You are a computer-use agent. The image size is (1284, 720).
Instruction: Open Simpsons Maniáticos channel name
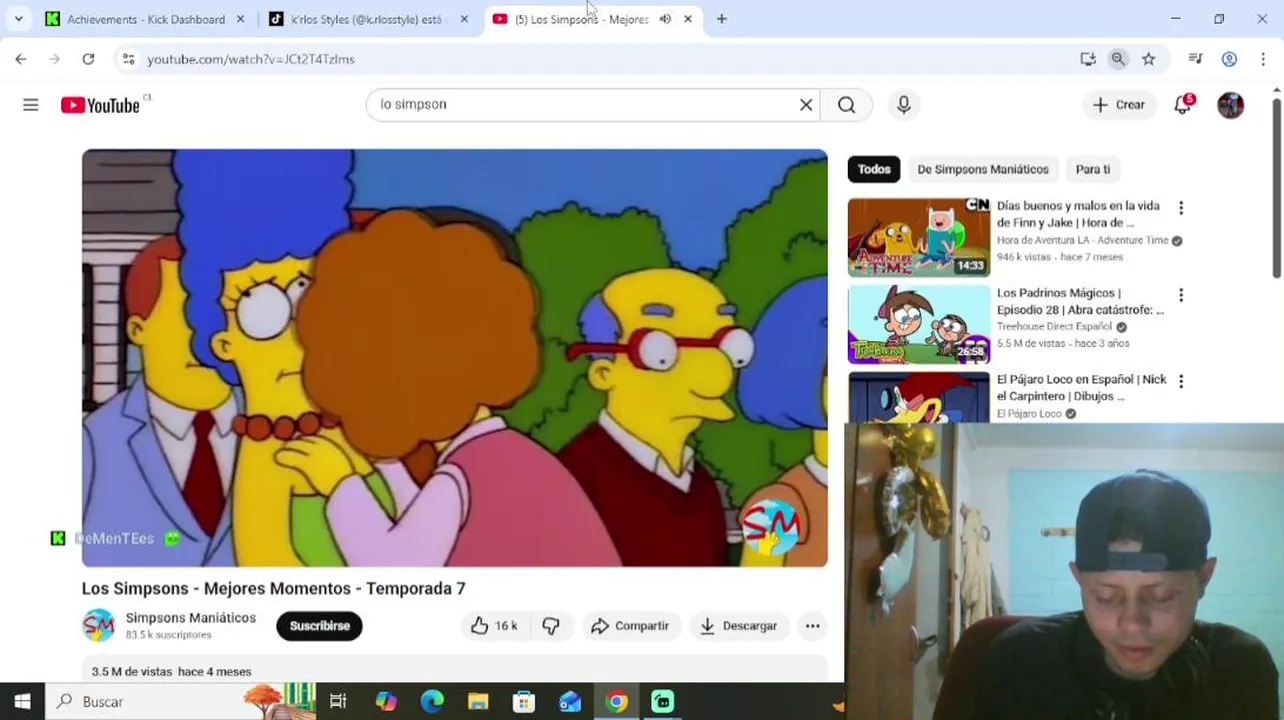(191, 618)
